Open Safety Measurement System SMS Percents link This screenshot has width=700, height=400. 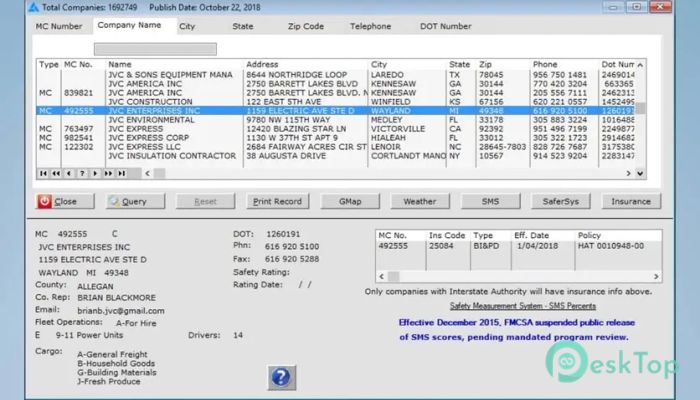(523, 306)
